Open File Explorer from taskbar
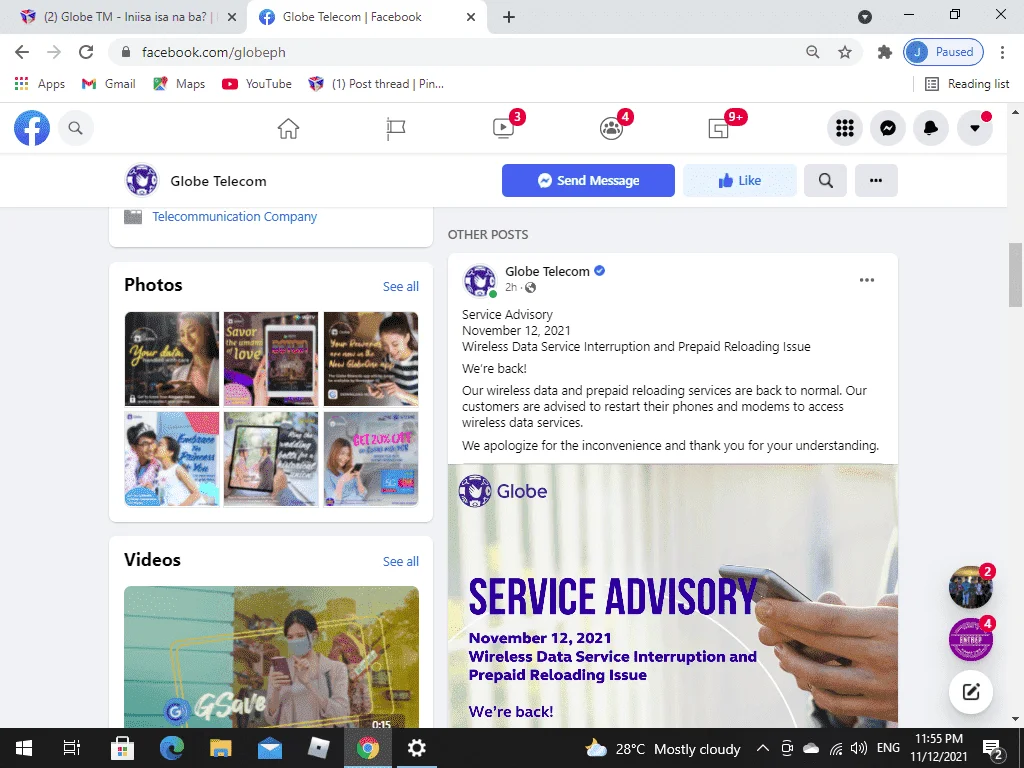This screenshot has height=768, width=1024. tap(221, 748)
